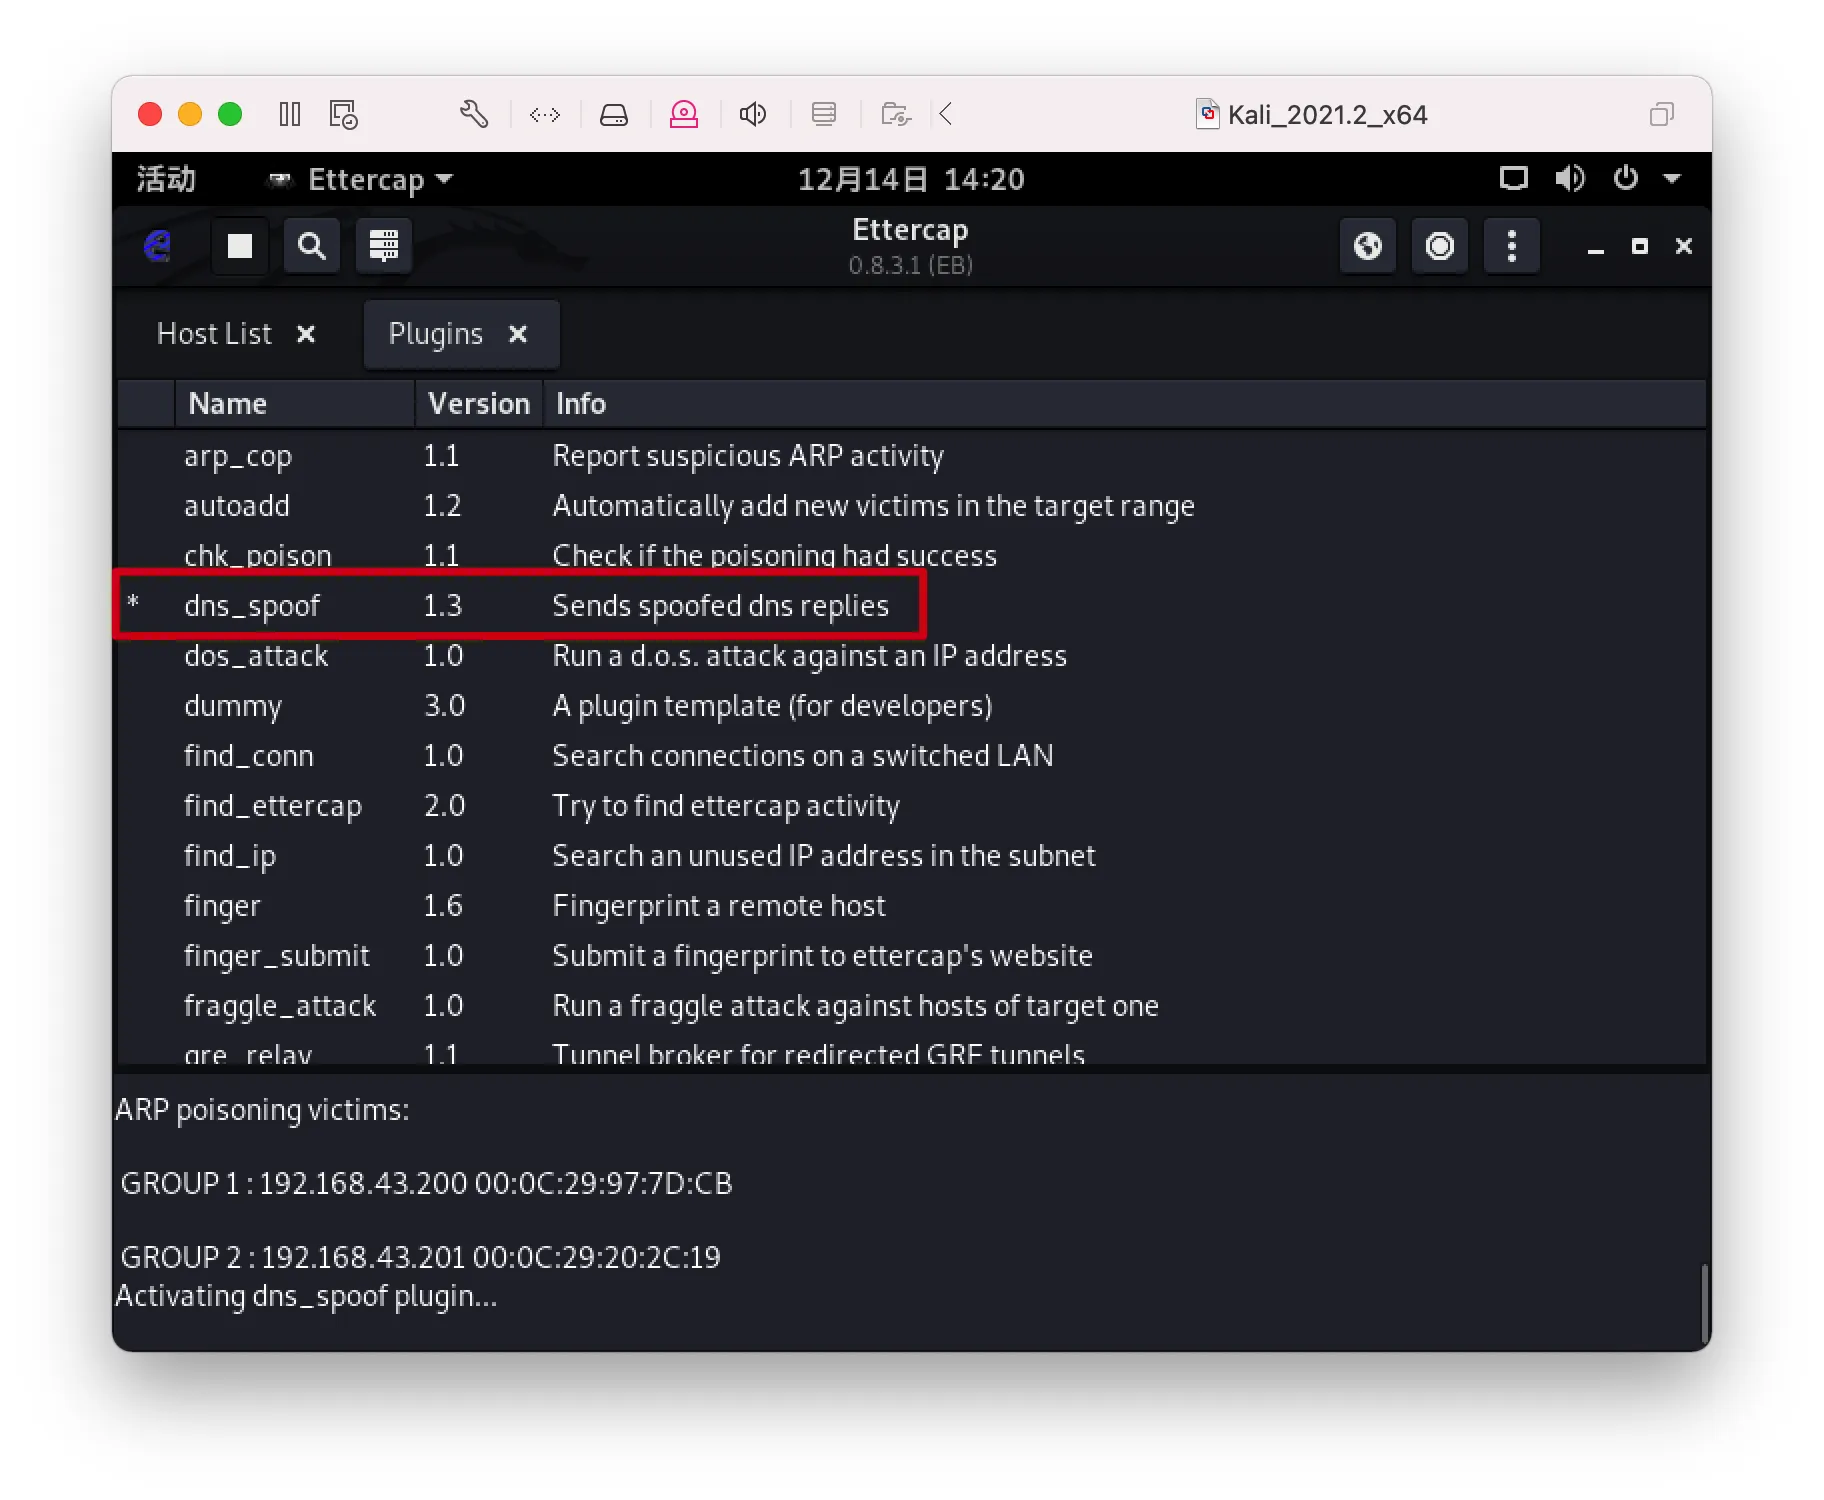The image size is (1824, 1500).
Task: Open the system power dropdown arrow
Action: tap(1672, 180)
